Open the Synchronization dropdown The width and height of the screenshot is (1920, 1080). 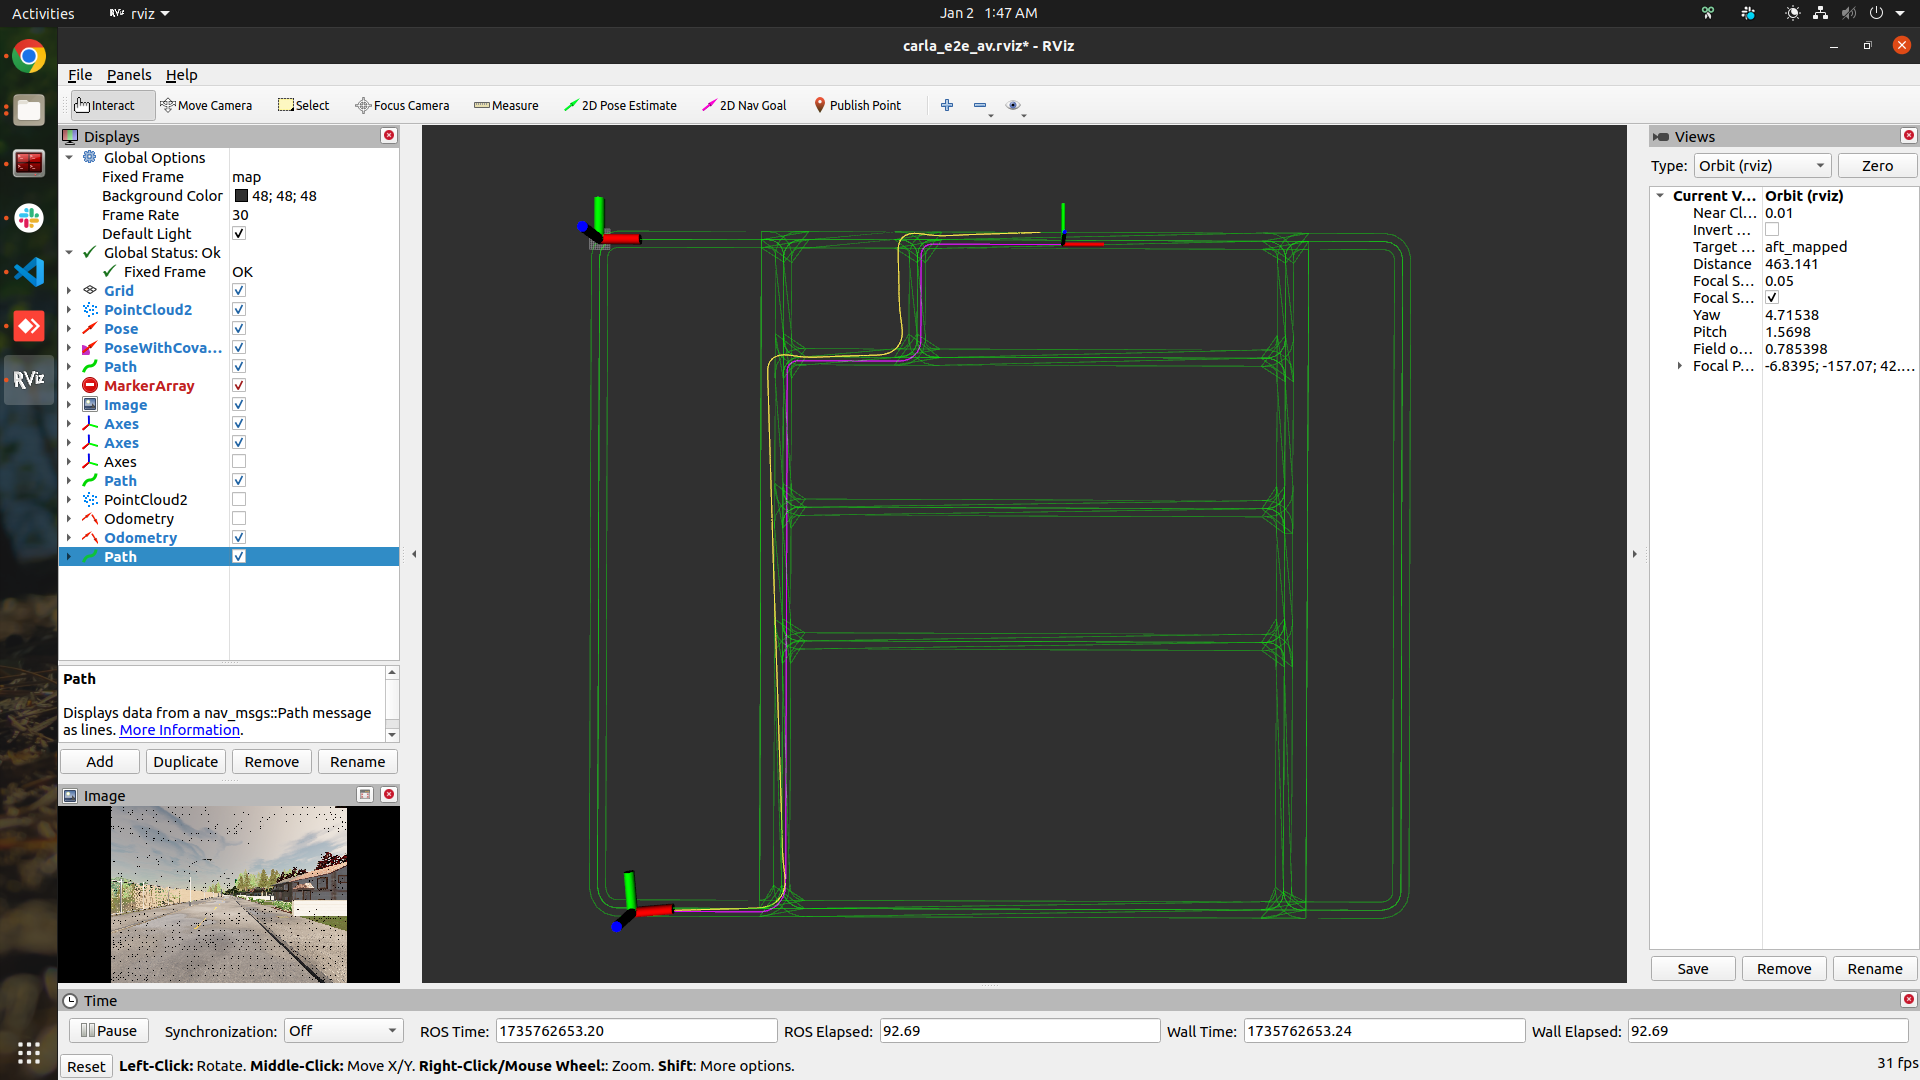343,1031
